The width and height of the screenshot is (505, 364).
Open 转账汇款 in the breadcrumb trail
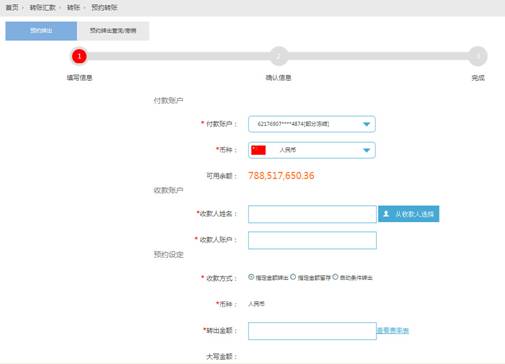[43, 7]
